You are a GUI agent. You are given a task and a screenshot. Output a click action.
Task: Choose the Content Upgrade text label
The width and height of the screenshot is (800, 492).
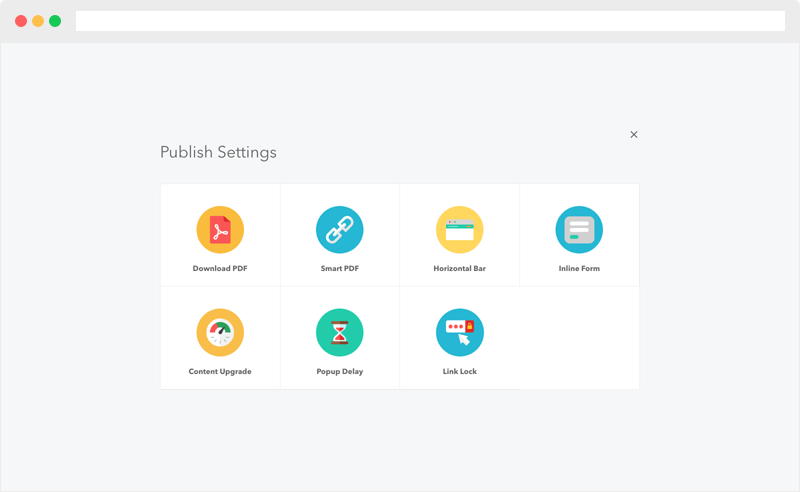pos(220,372)
